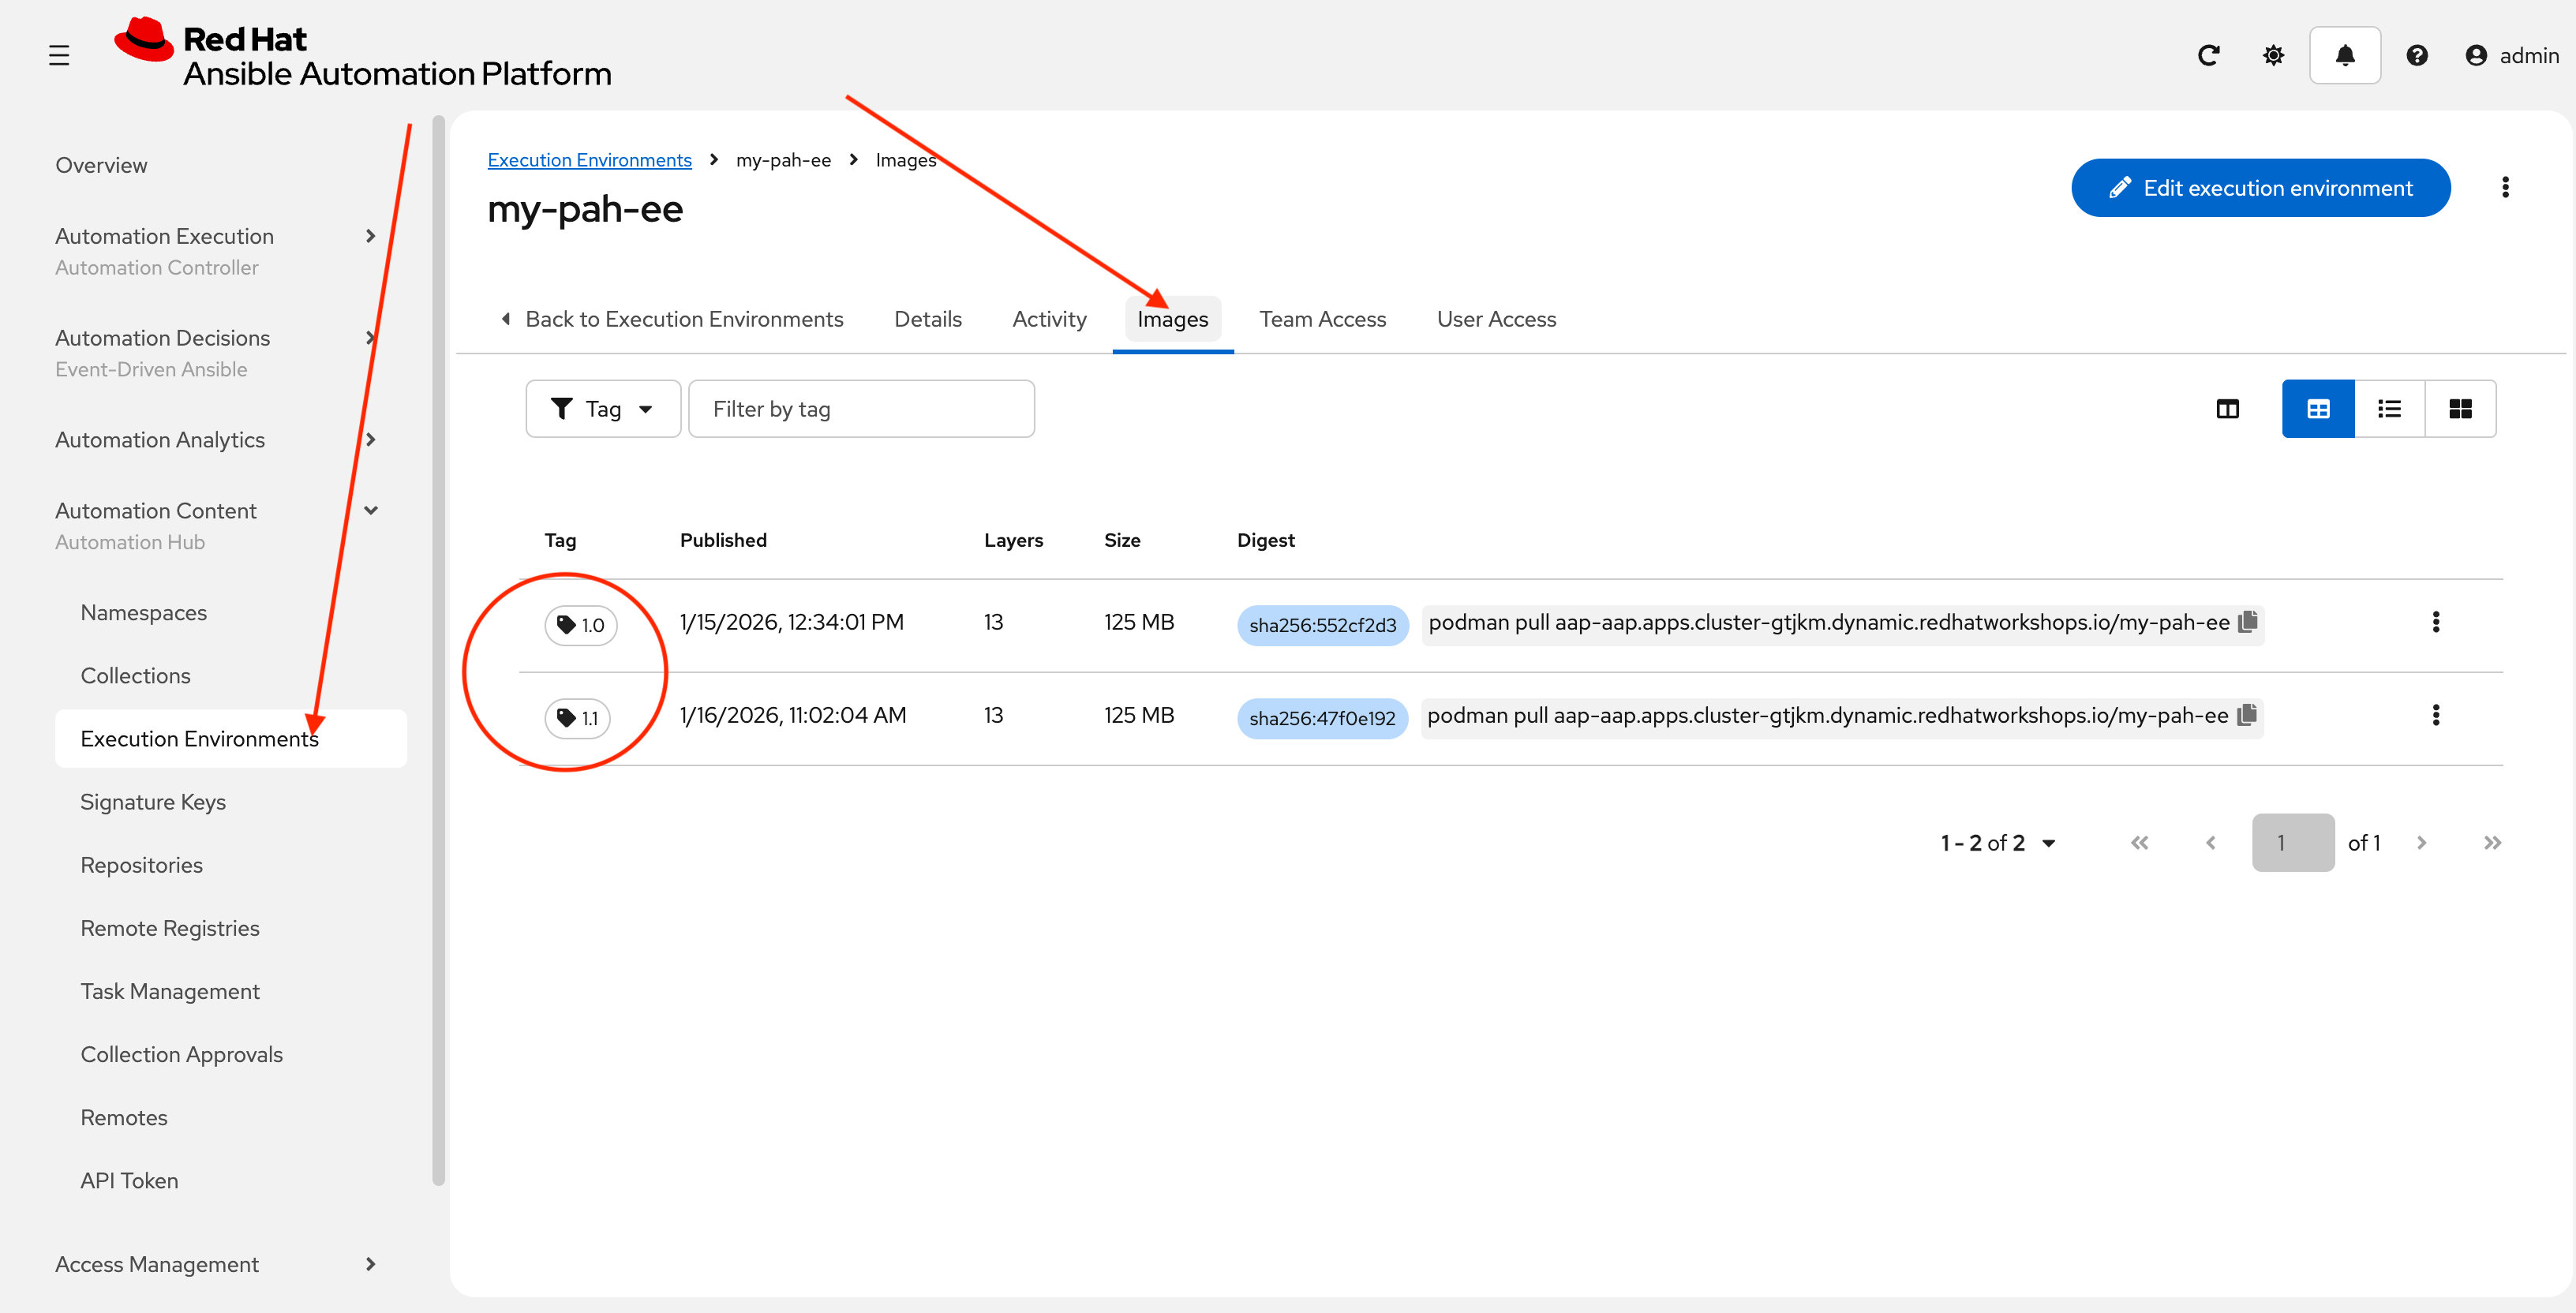Toggle the light/dark theme sun icon

2273,56
